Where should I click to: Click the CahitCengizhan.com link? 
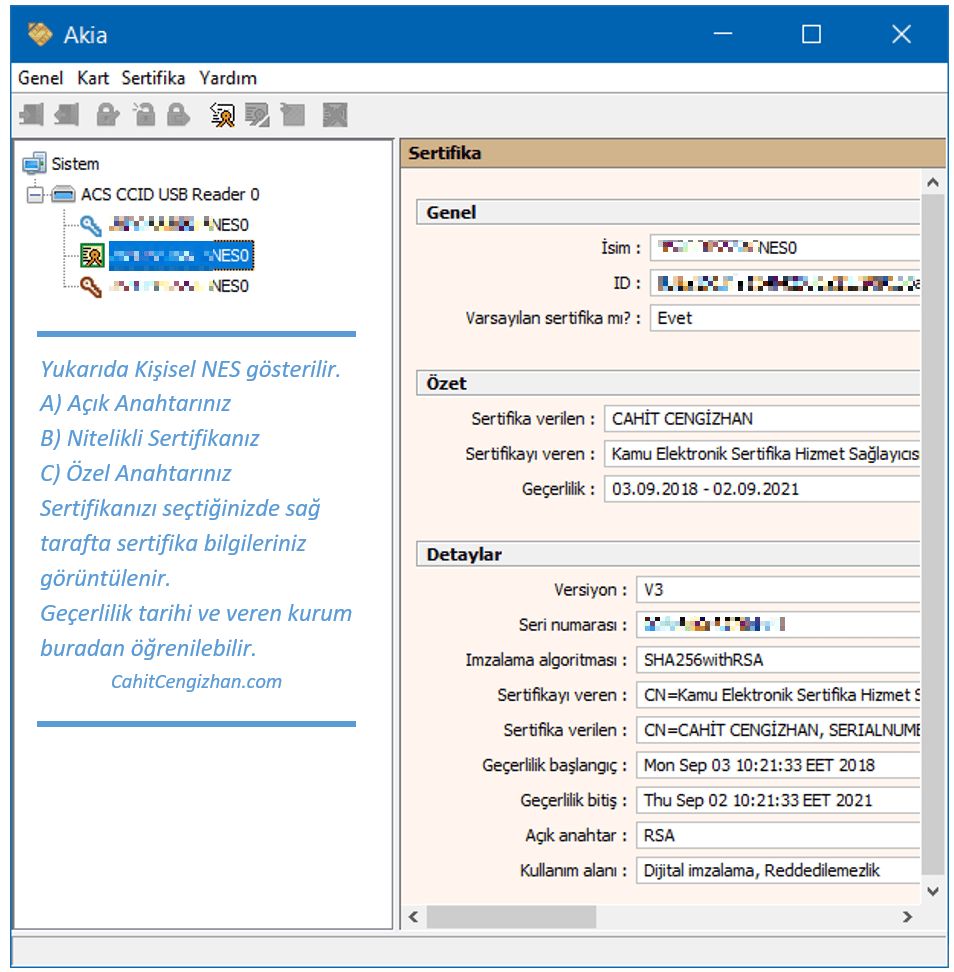[196, 682]
